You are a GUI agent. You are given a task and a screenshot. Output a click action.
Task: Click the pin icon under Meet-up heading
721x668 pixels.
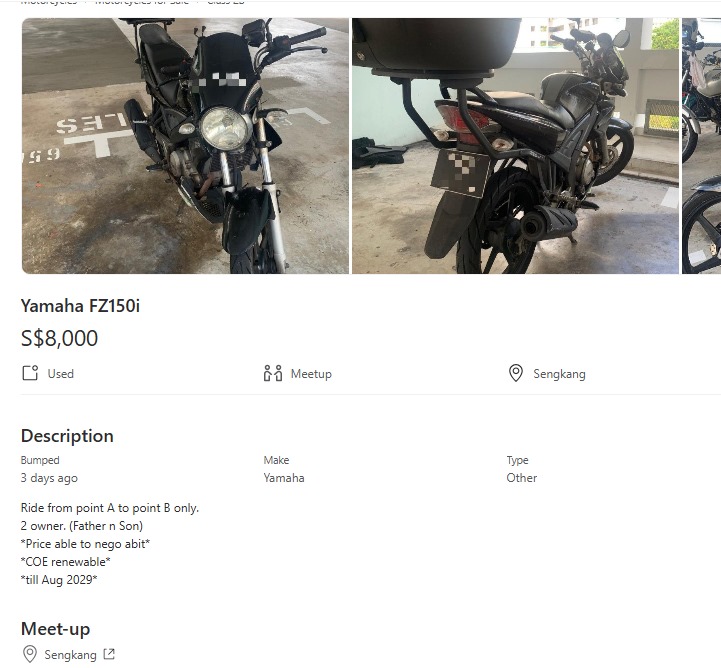30,654
